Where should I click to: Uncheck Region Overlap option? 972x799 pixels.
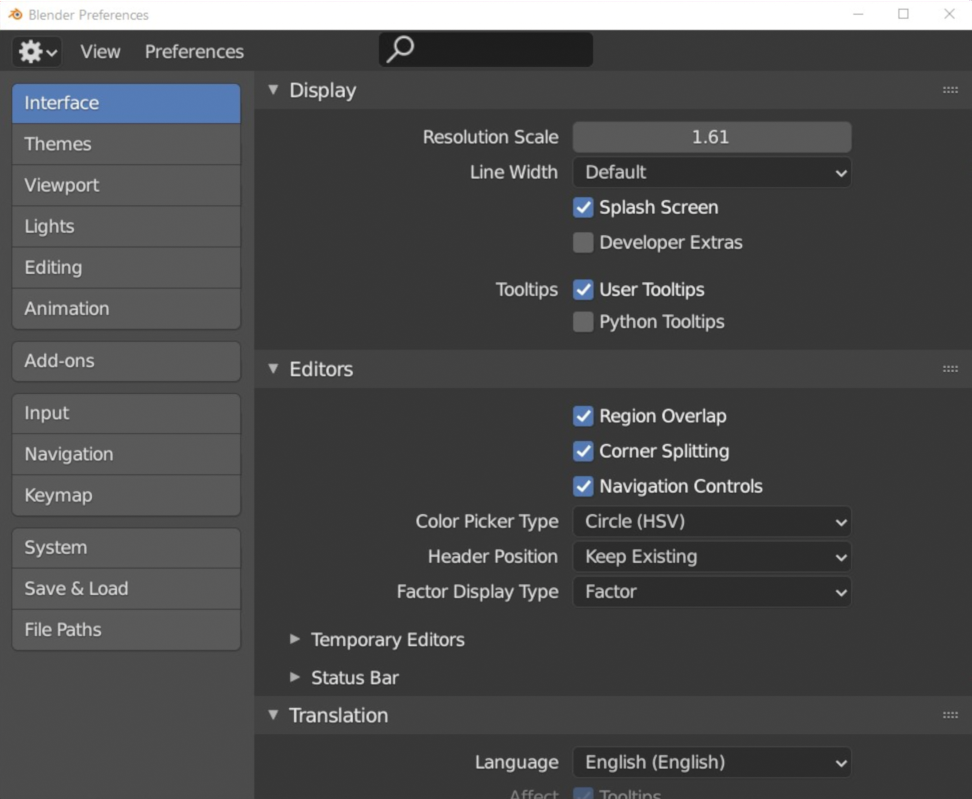(x=583, y=416)
